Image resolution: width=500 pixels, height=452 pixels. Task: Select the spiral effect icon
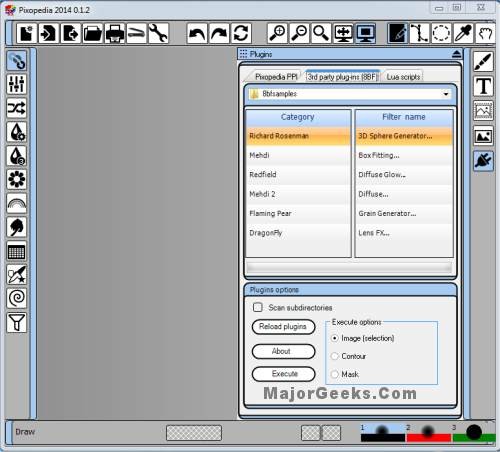click(x=16, y=298)
